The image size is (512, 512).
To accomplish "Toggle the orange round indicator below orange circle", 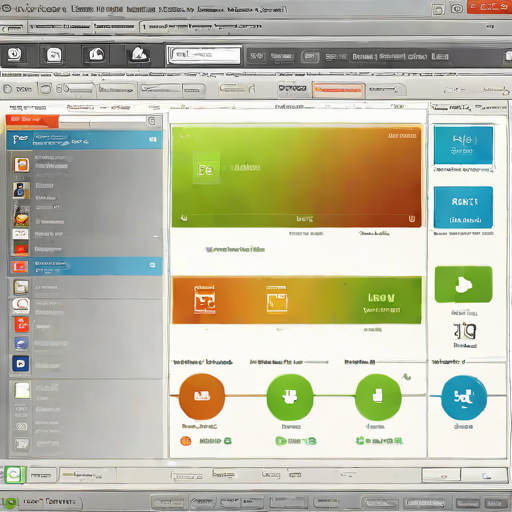I will 186,441.
